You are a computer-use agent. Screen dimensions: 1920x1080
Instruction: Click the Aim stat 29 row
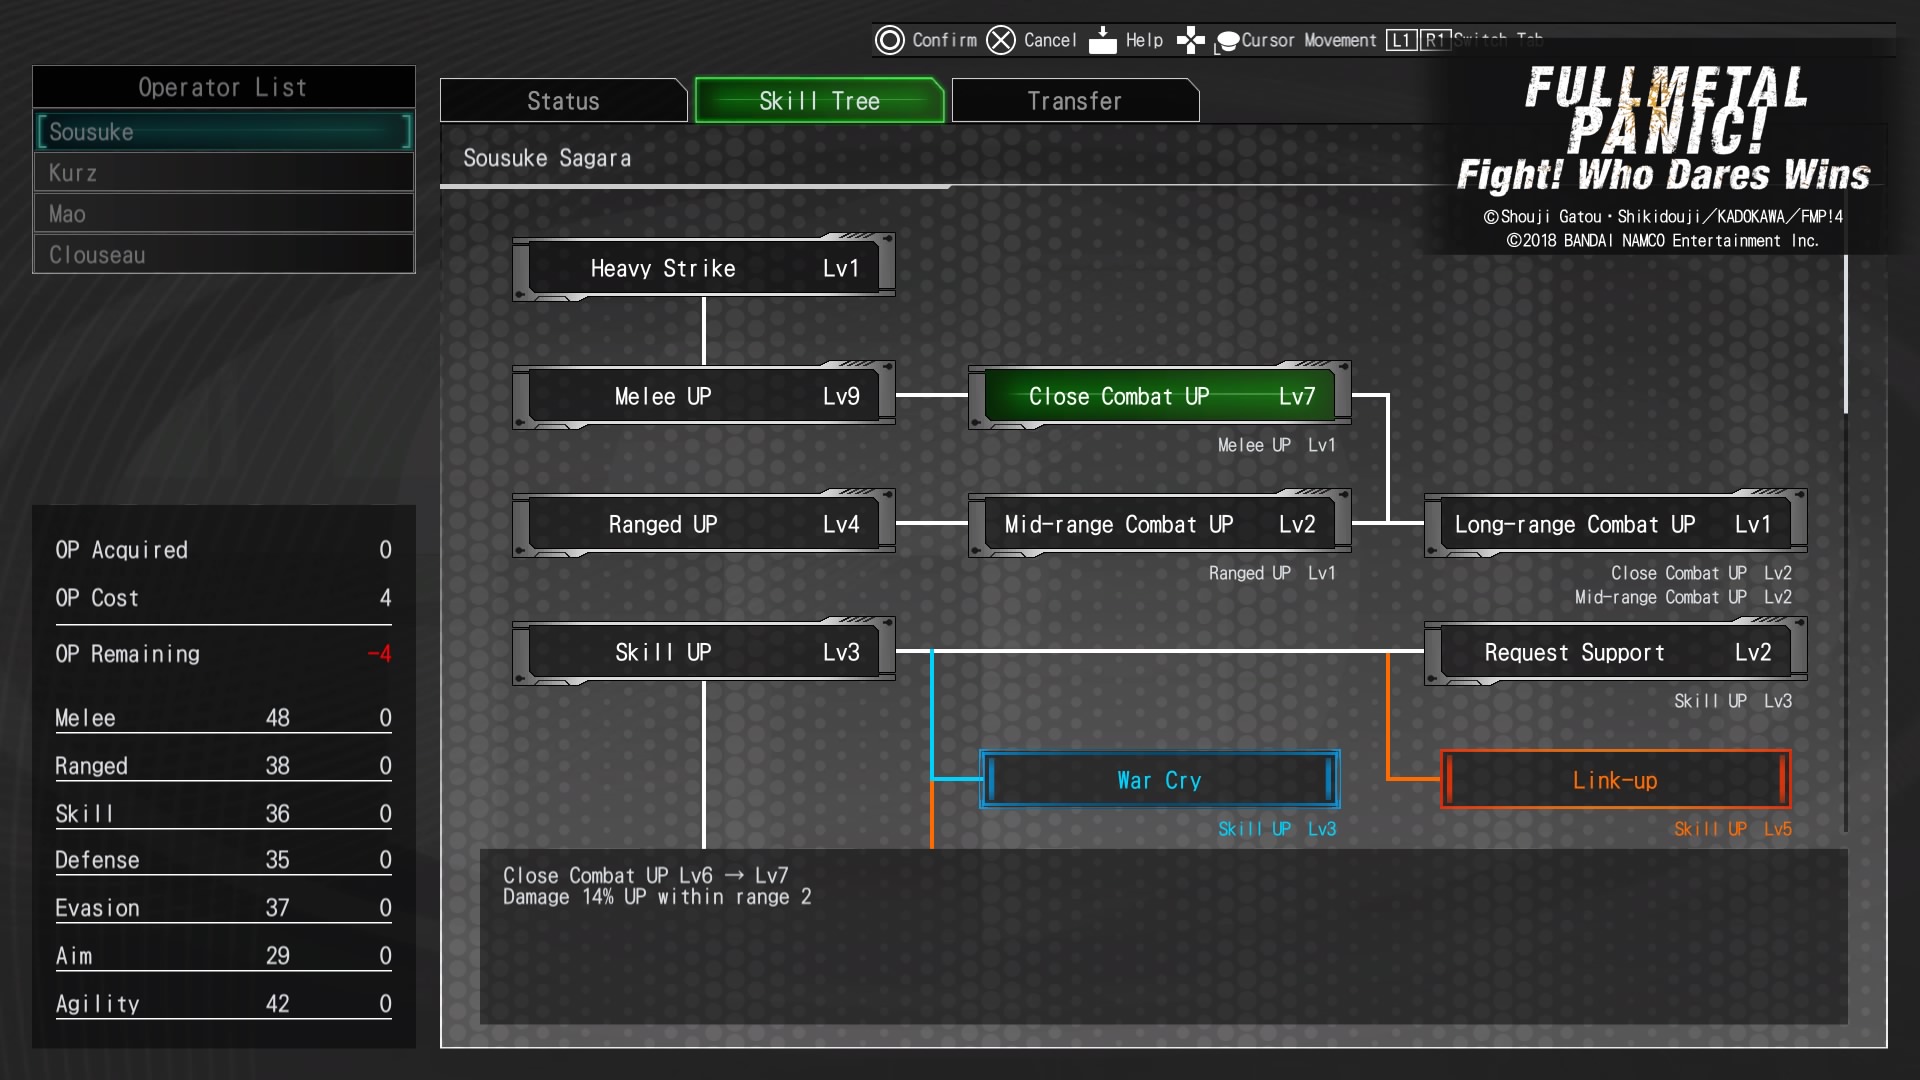pos(224,956)
